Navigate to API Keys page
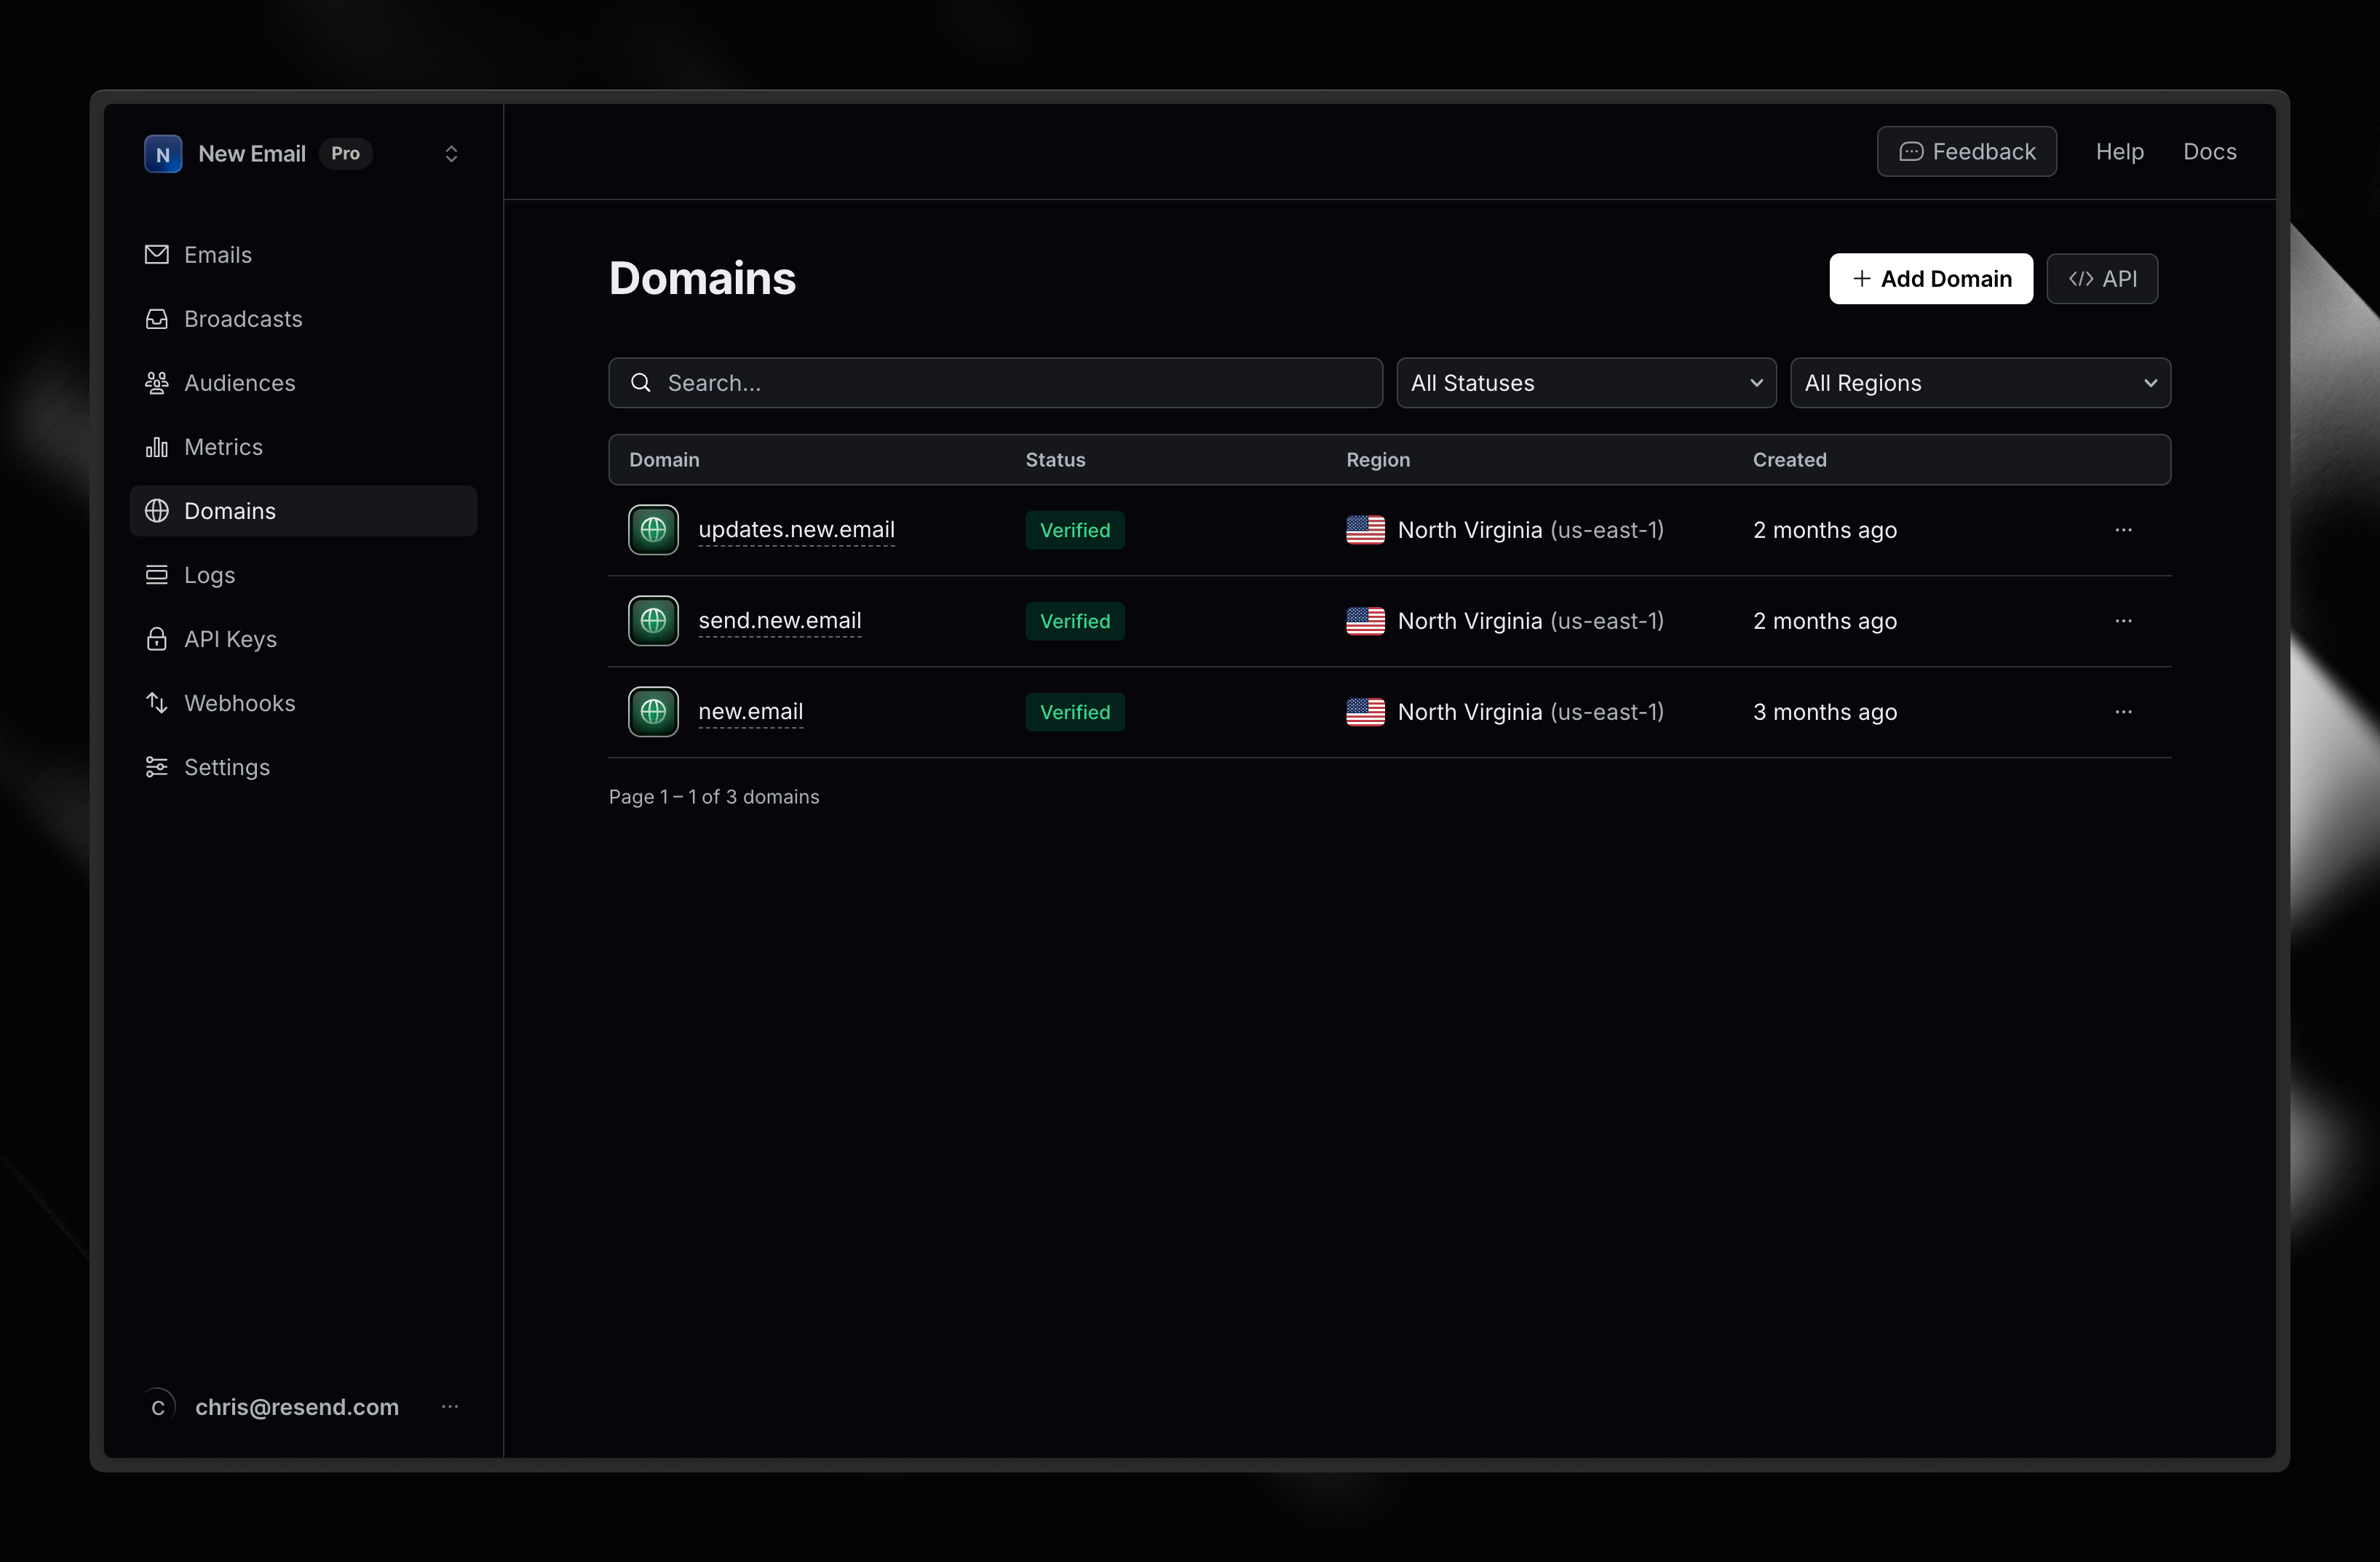The image size is (2380, 1562). tap(230, 639)
